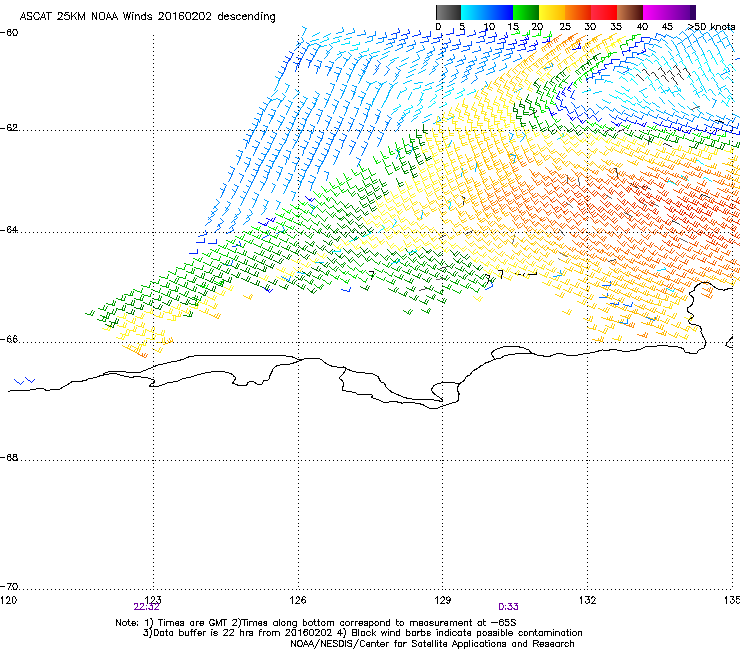Viewport: 740px width, 650px height.
Task: Click the brown 35-40 knots color segment
Action: [x=630, y=12]
